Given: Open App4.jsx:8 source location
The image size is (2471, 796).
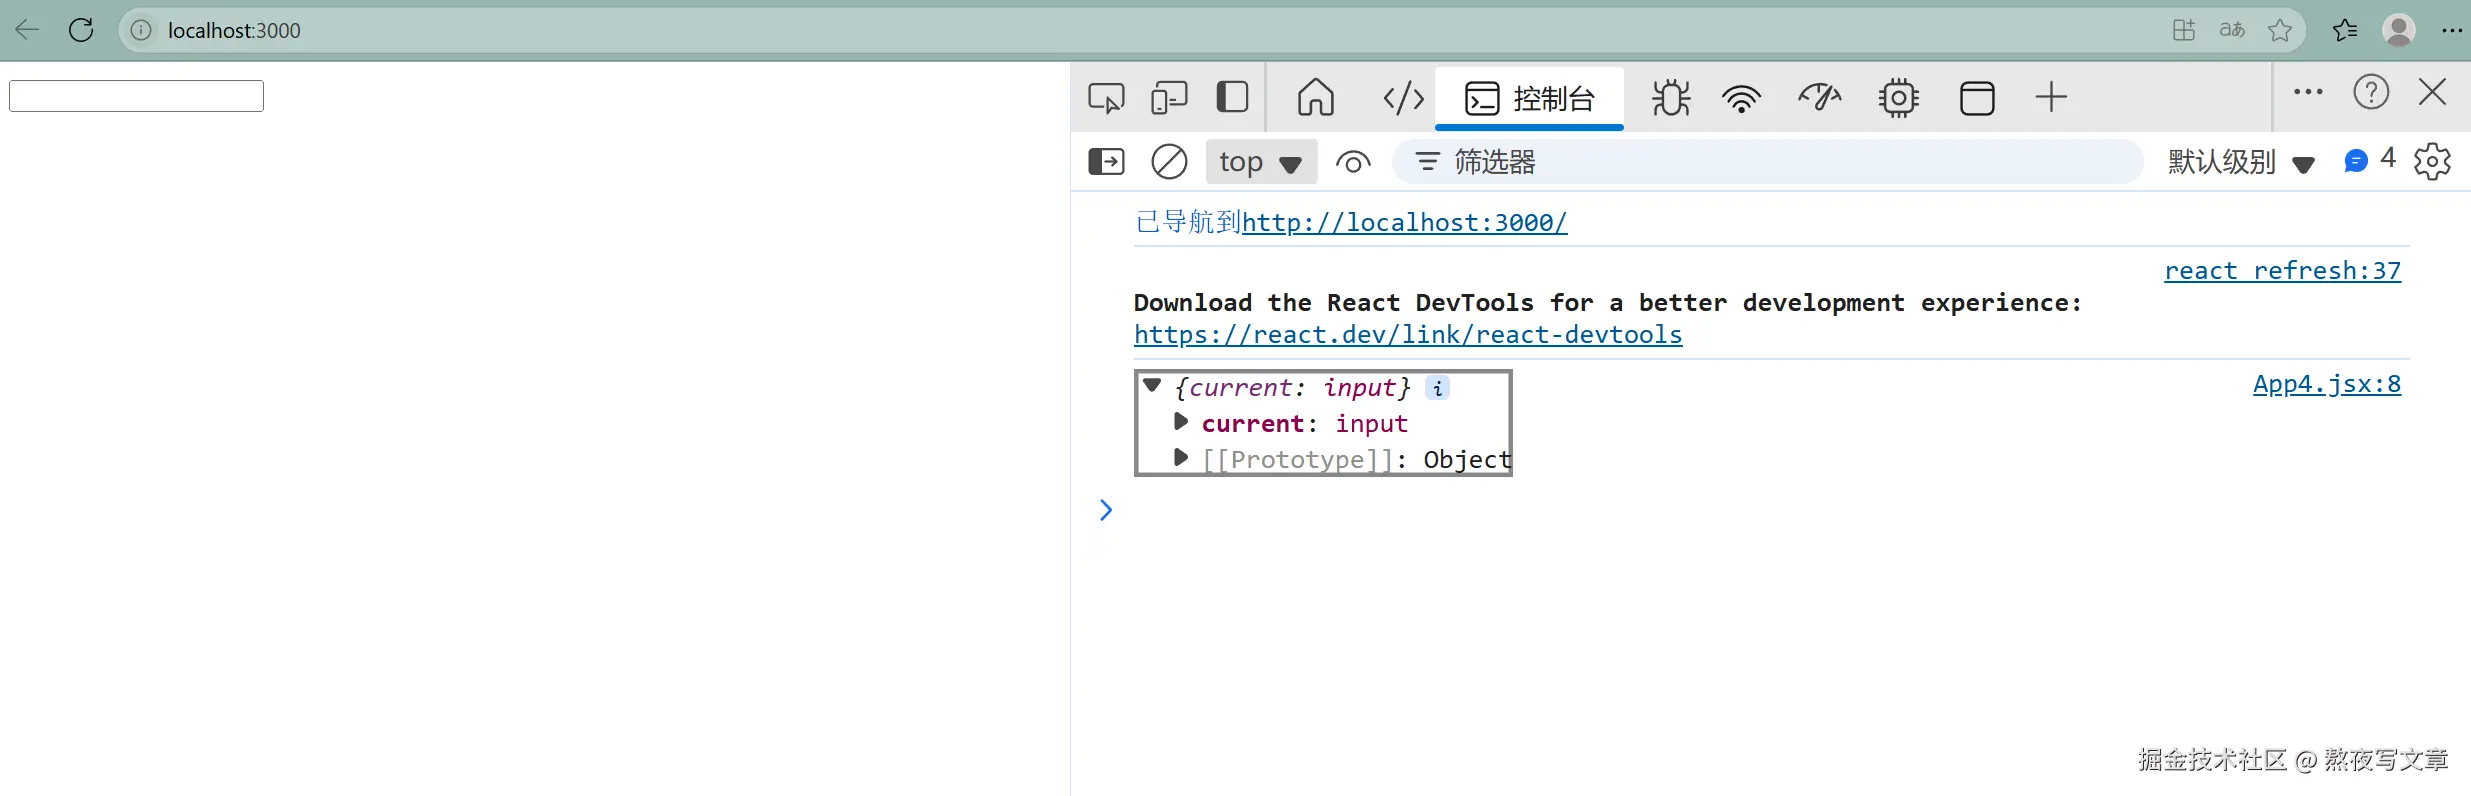Looking at the screenshot, I should click(x=2326, y=383).
